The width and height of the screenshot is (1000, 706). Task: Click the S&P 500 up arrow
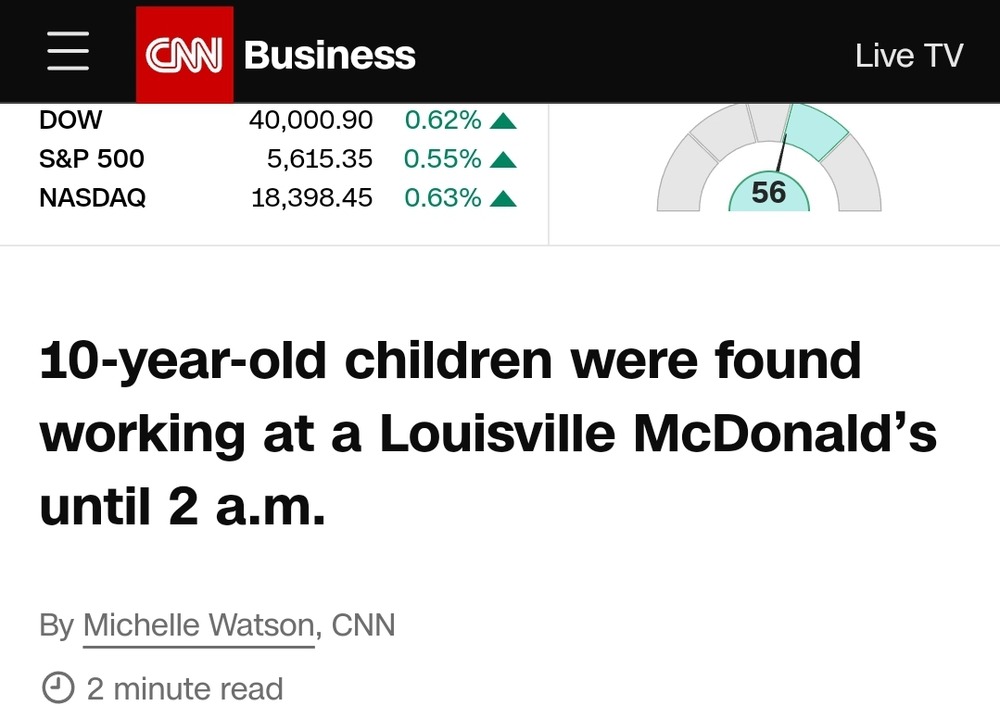503,159
